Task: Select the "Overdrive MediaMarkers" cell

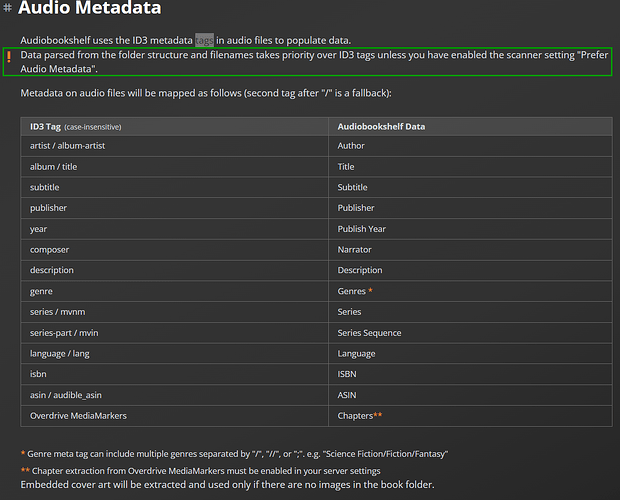Action: tap(174, 416)
